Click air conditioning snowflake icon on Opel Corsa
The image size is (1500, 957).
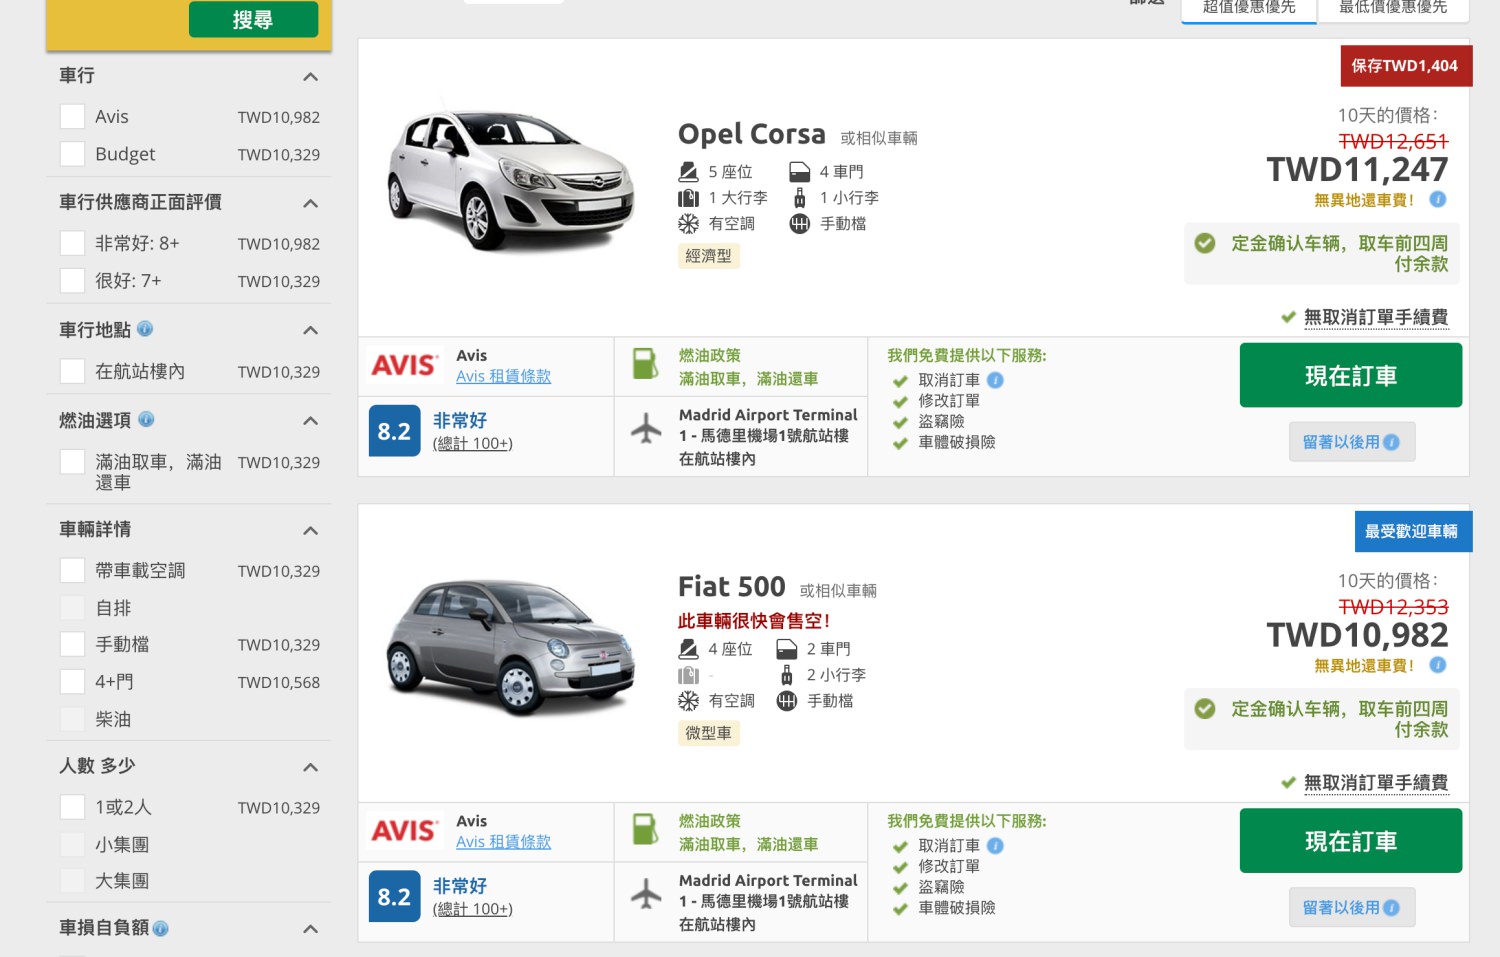point(688,224)
